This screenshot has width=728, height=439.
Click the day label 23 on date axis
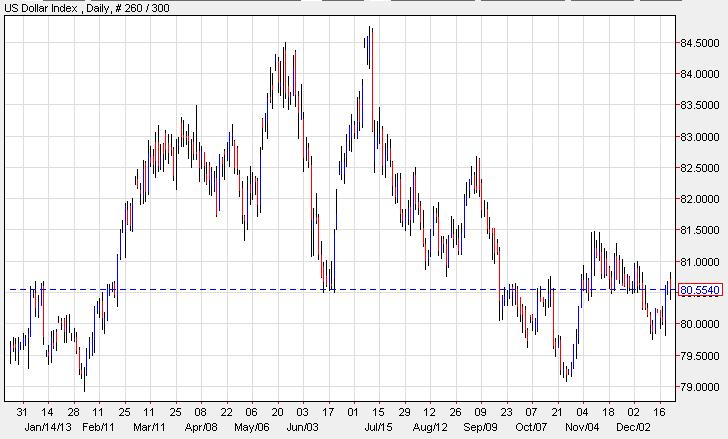pyautogui.click(x=507, y=412)
